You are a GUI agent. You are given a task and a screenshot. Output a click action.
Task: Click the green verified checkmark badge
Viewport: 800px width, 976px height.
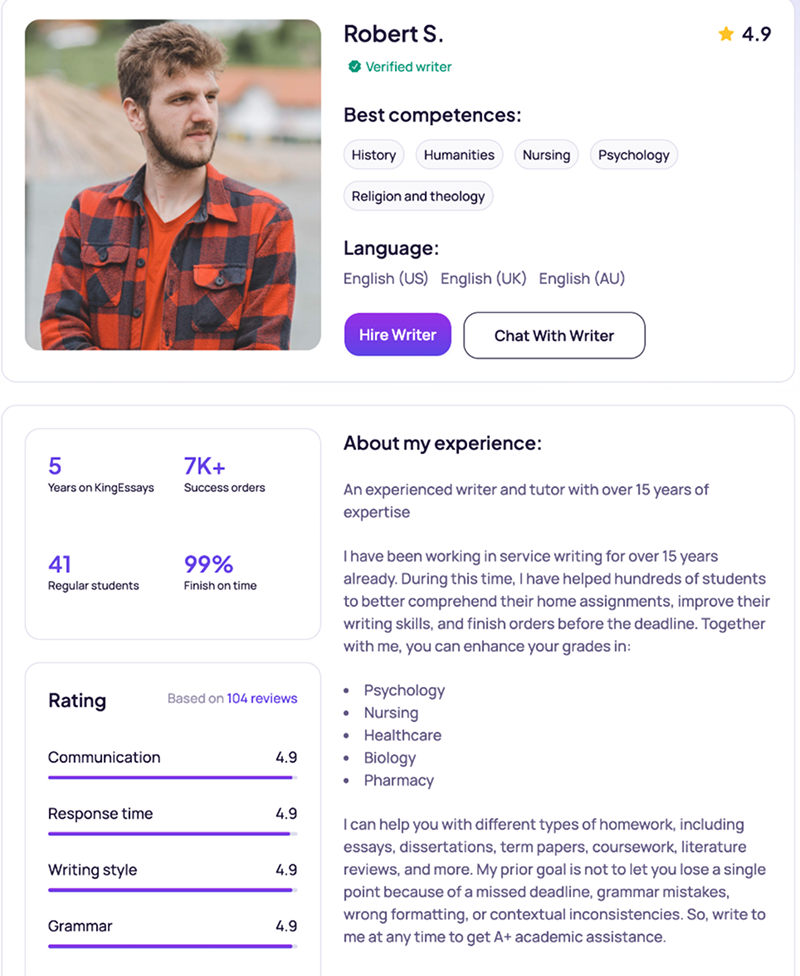(354, 67)
